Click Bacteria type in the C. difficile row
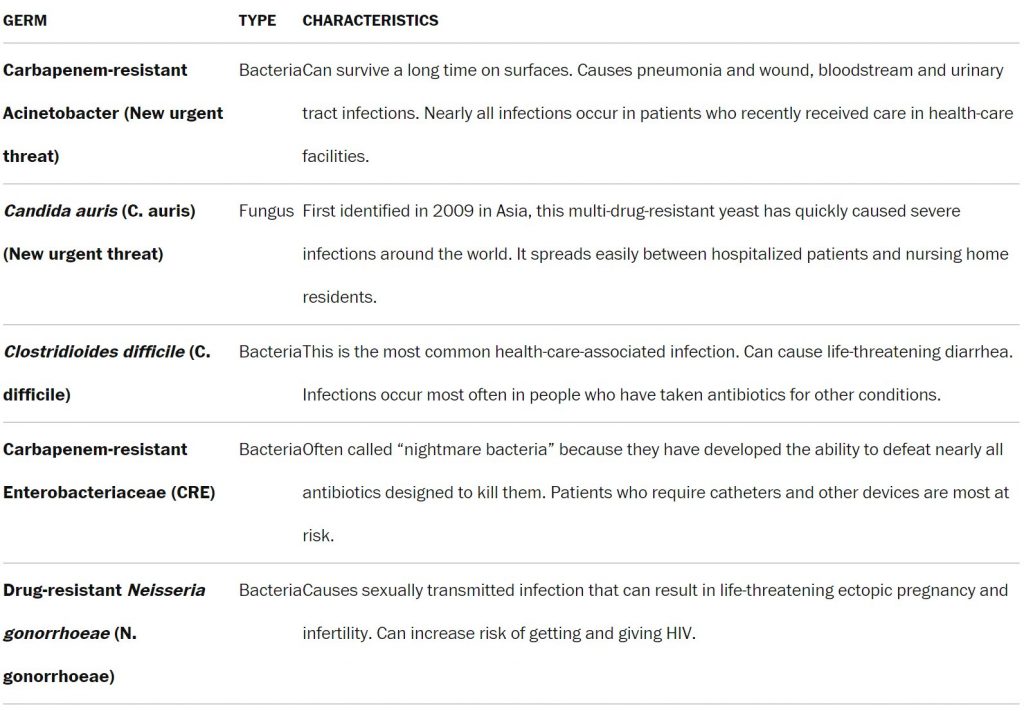Viewport: 1024px width, 711px height. click(270, 352)
